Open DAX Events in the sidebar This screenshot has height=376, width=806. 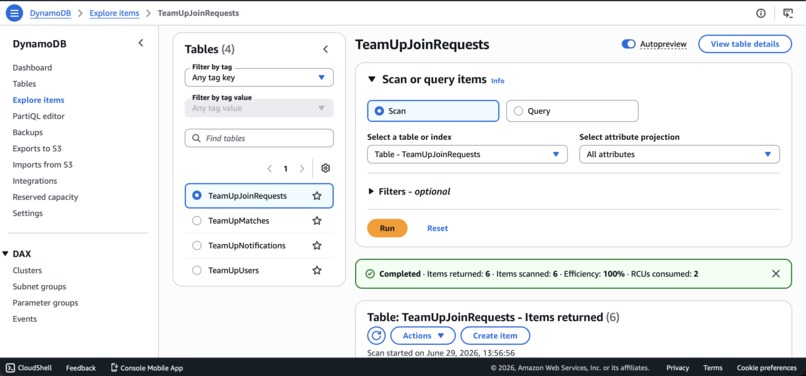25,319
